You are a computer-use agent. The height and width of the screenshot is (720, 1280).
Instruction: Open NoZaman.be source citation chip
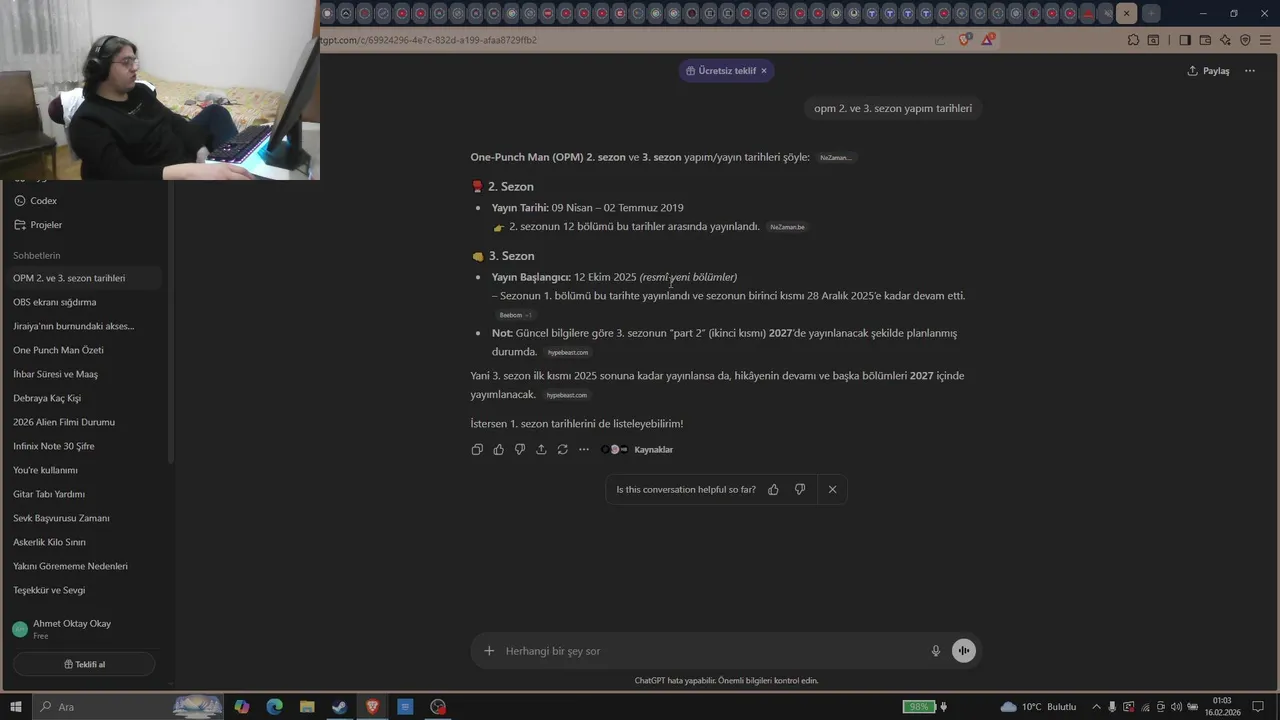(787, 227)
